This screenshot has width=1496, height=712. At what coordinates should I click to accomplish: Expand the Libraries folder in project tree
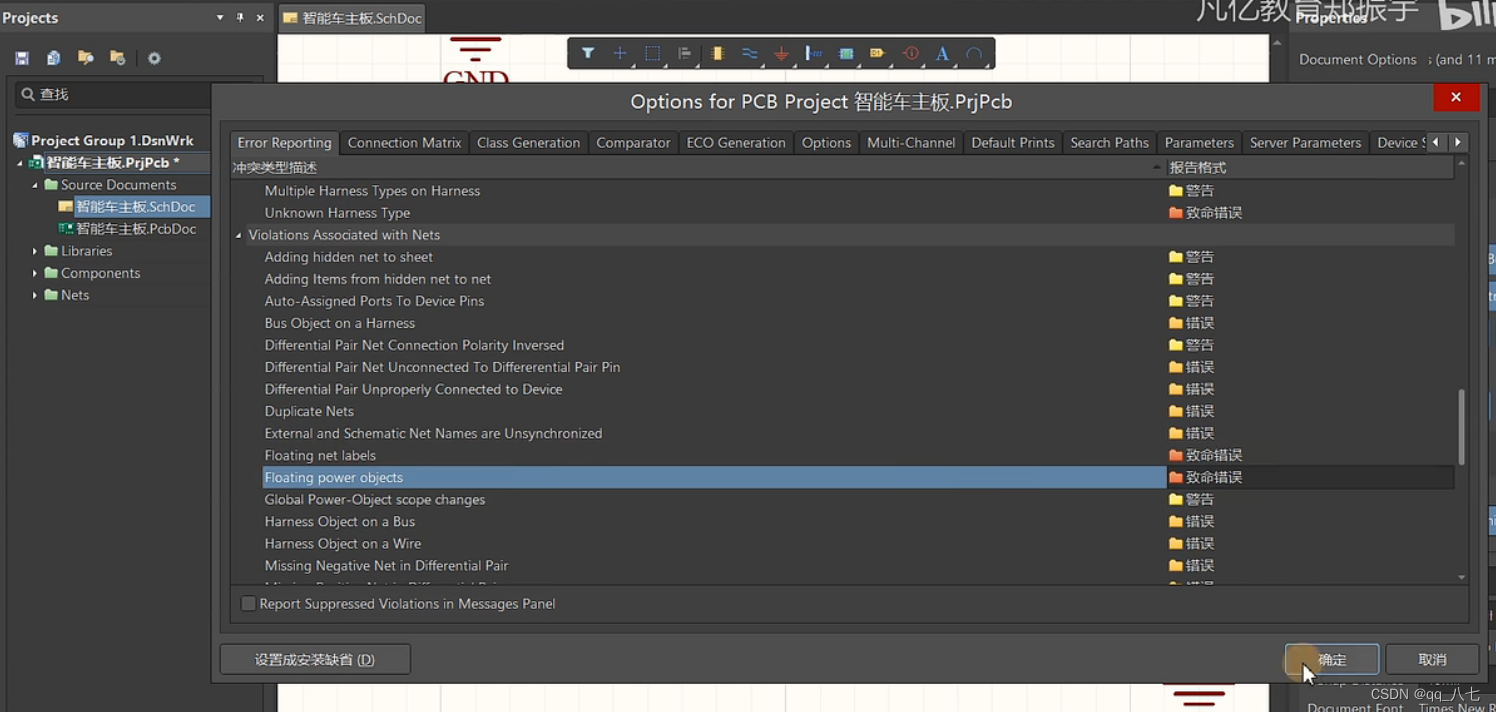click(x=35, y=251)
